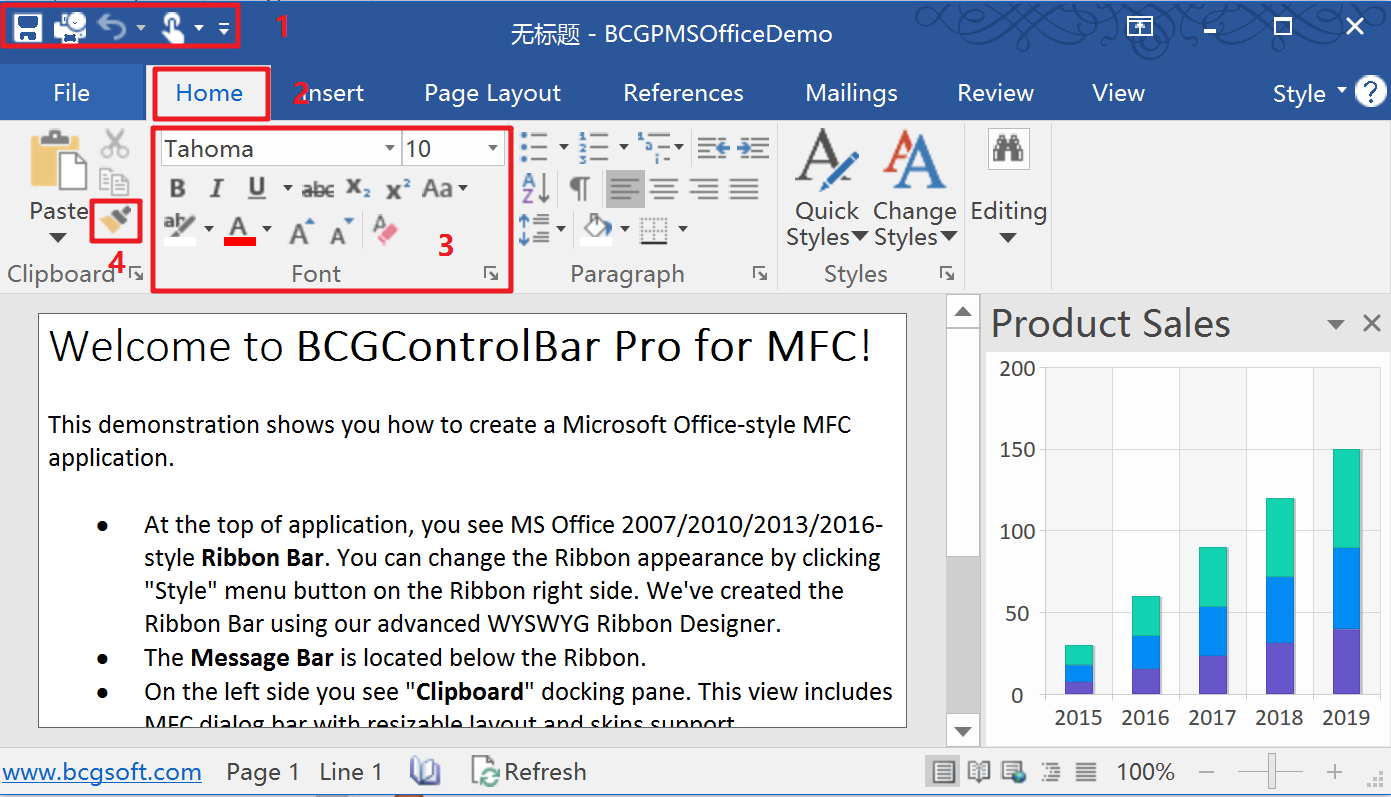The width and height of the screenshot is (1391, 797).
Task: Toggle Bold formatting
Action: click(178, 188)
